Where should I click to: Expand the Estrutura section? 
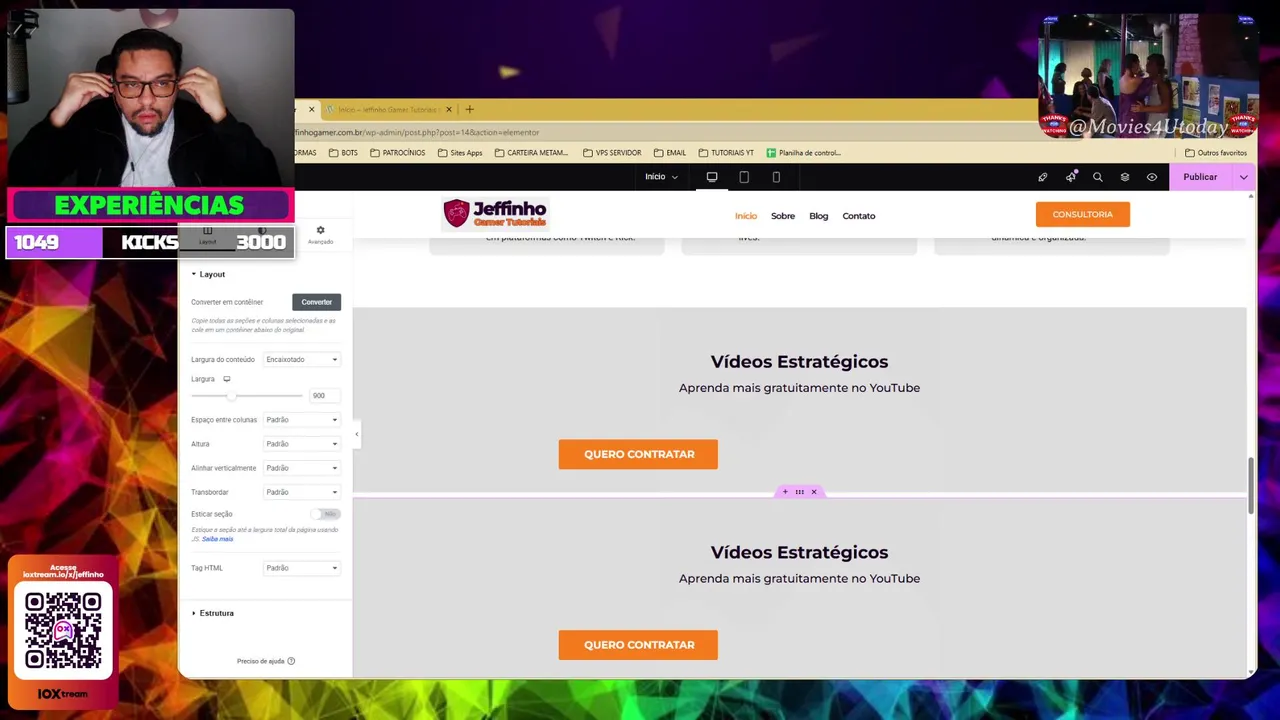coord(212,613)
